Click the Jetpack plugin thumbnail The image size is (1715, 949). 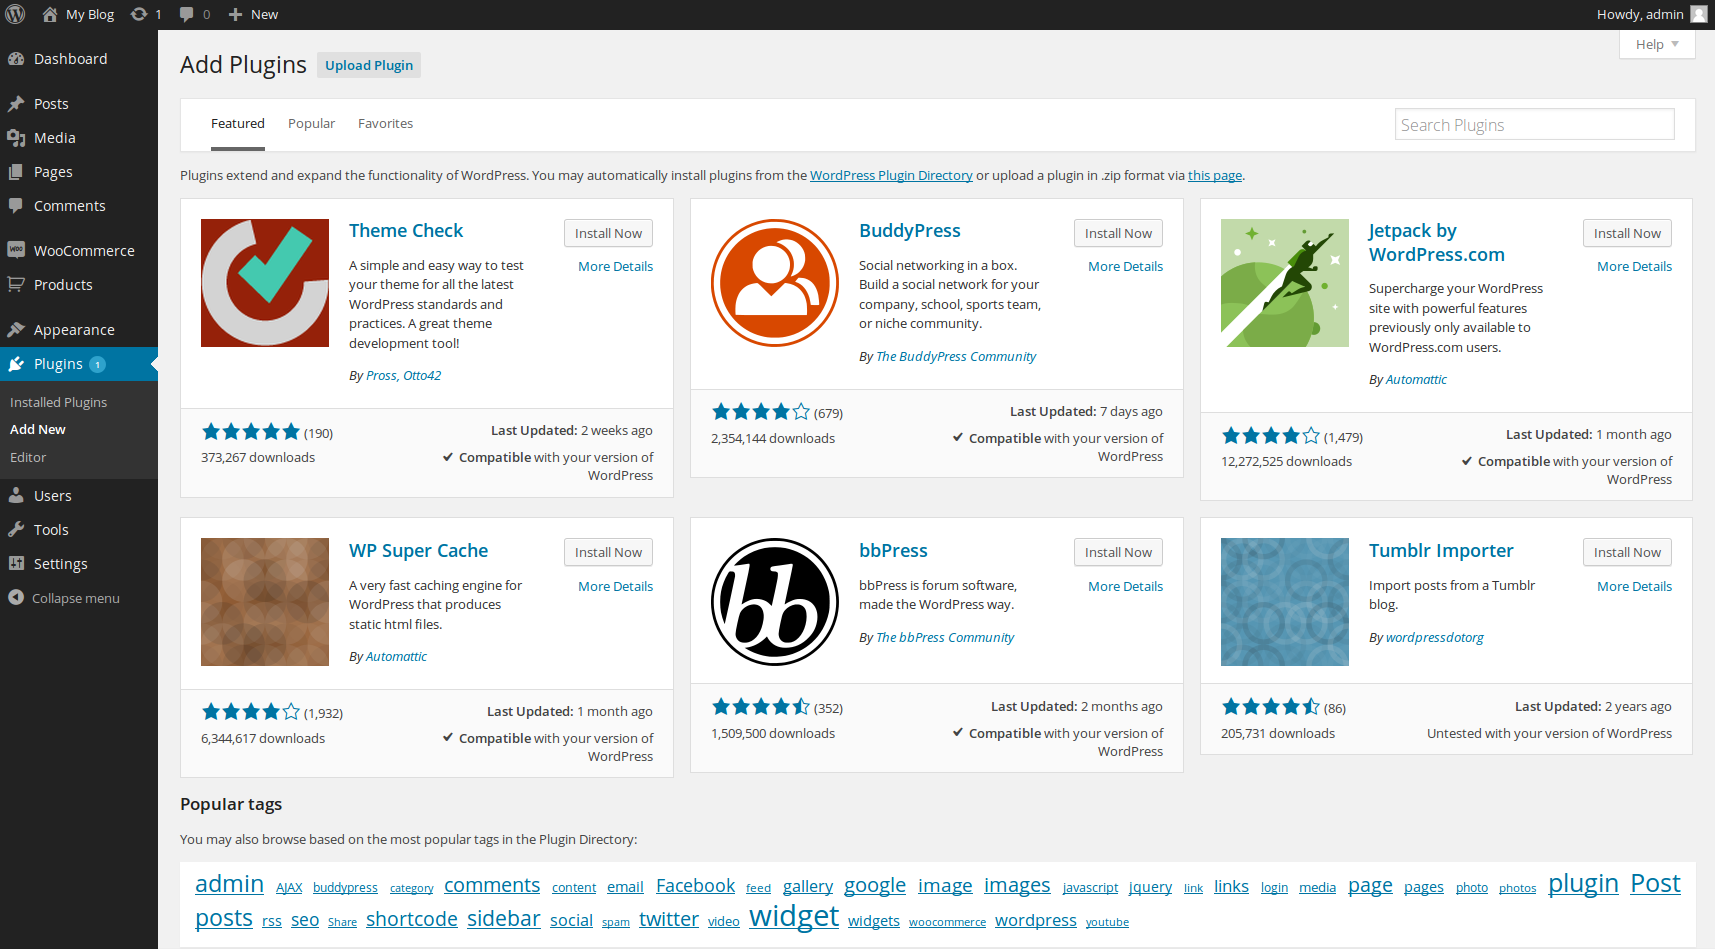[1285, 283]
